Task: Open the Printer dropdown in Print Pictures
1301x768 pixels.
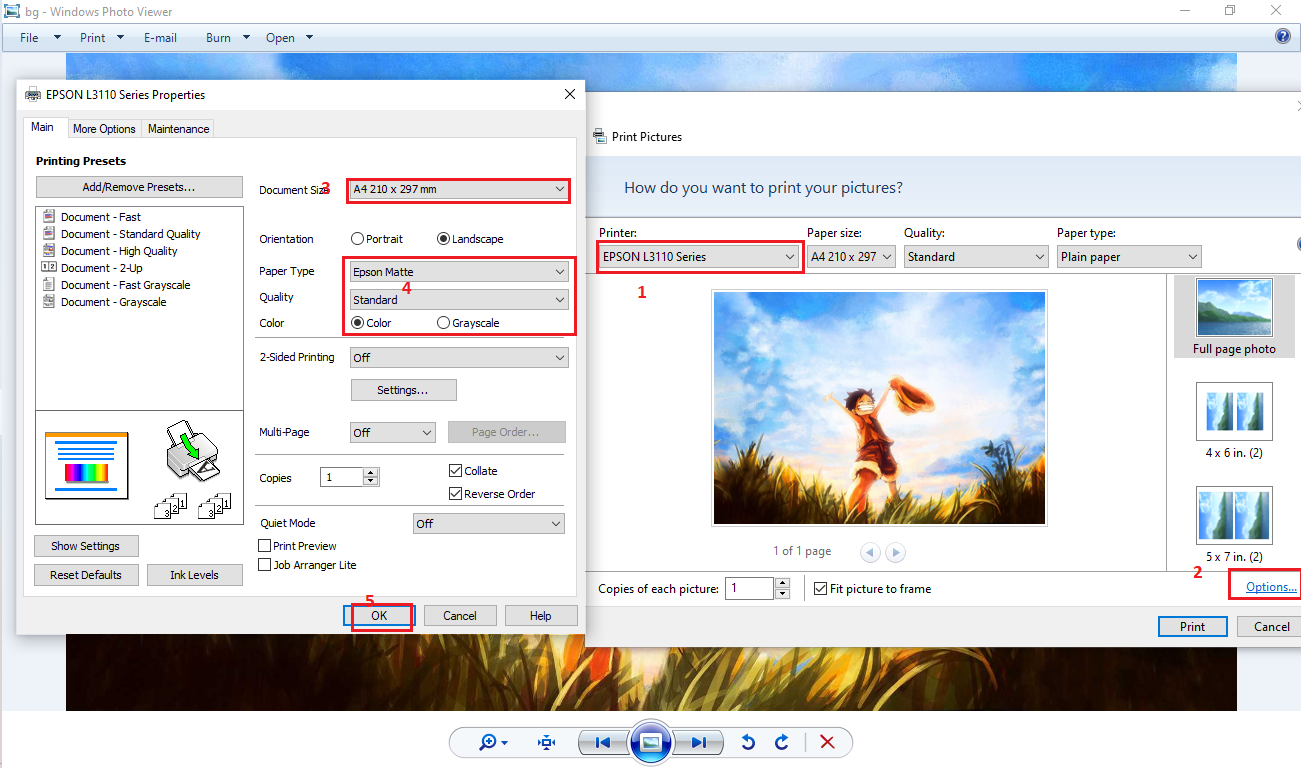Action: click(699, 257)
